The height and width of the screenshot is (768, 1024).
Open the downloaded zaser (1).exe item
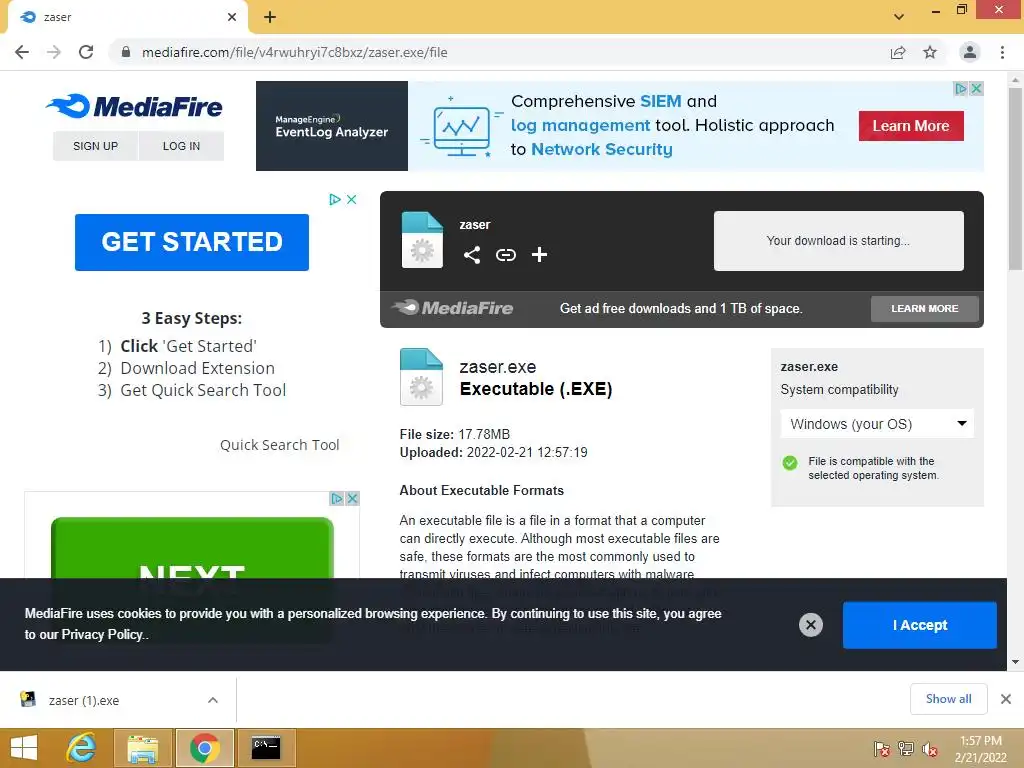coord(84,700)
